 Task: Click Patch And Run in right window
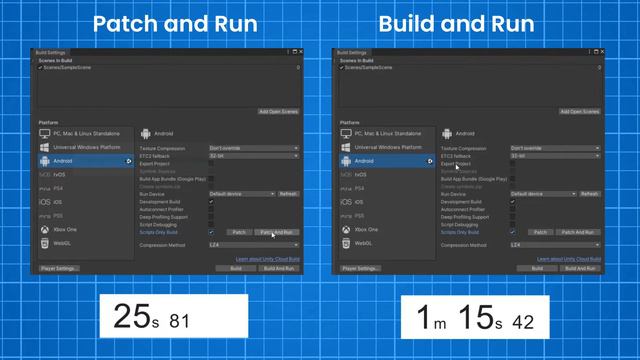(578, 232)
